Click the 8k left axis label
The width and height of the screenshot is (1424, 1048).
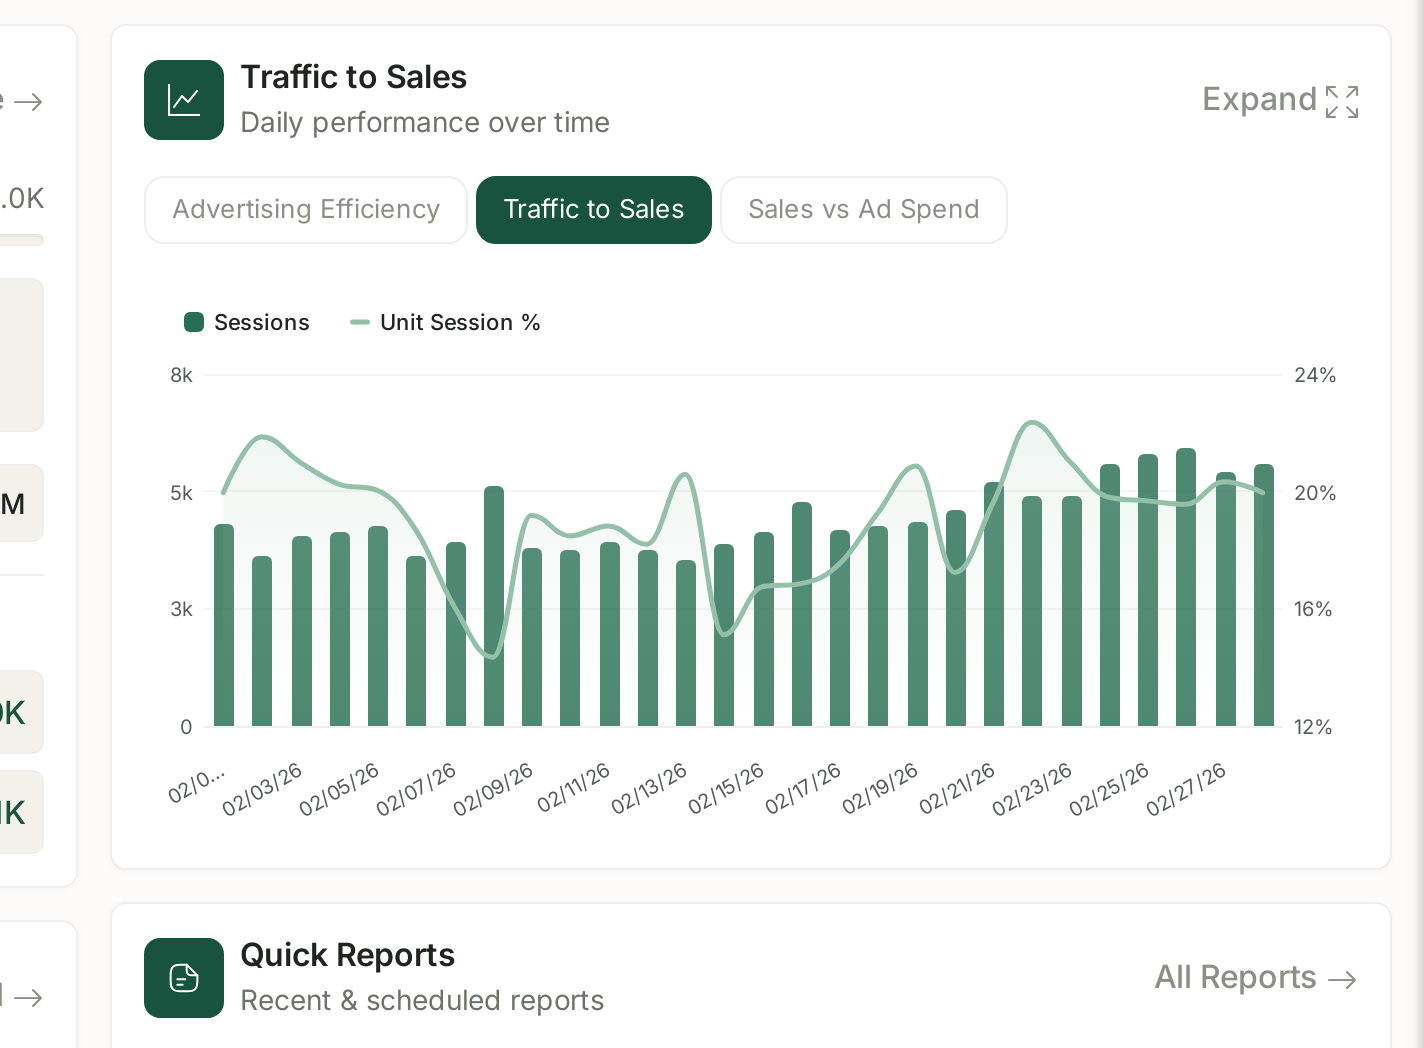click(181, 375)
